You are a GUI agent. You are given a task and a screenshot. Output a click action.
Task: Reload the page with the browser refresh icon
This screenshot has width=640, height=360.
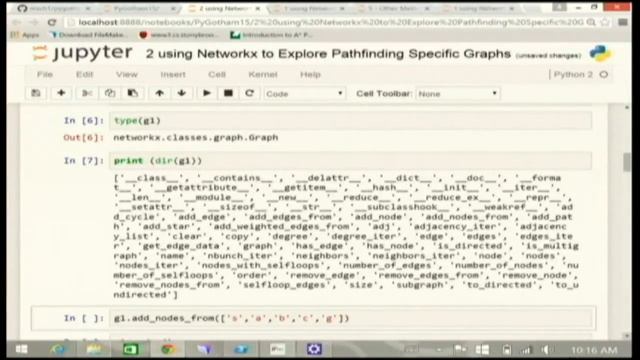52,22
